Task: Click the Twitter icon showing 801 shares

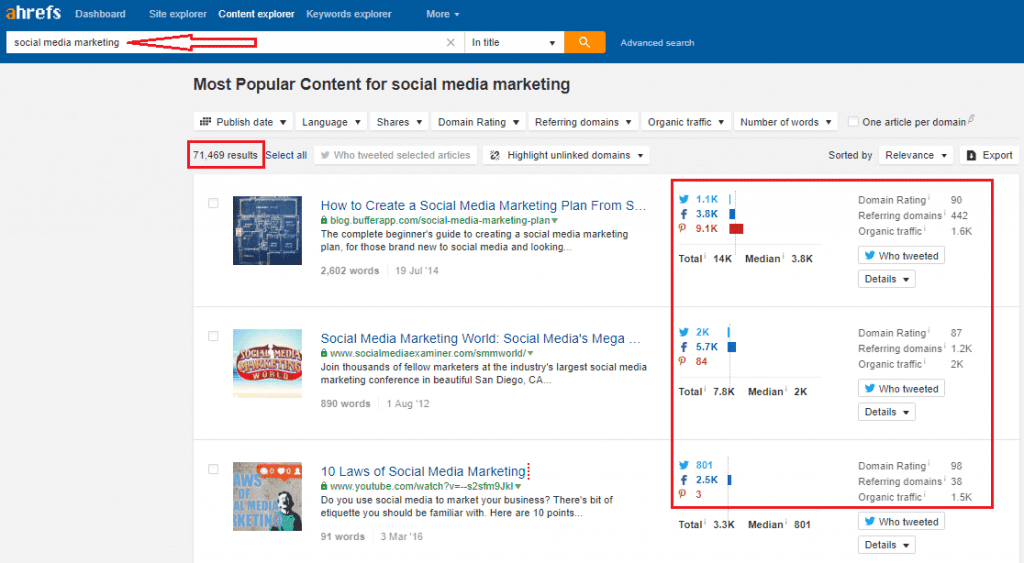Action: coord(684,465)
